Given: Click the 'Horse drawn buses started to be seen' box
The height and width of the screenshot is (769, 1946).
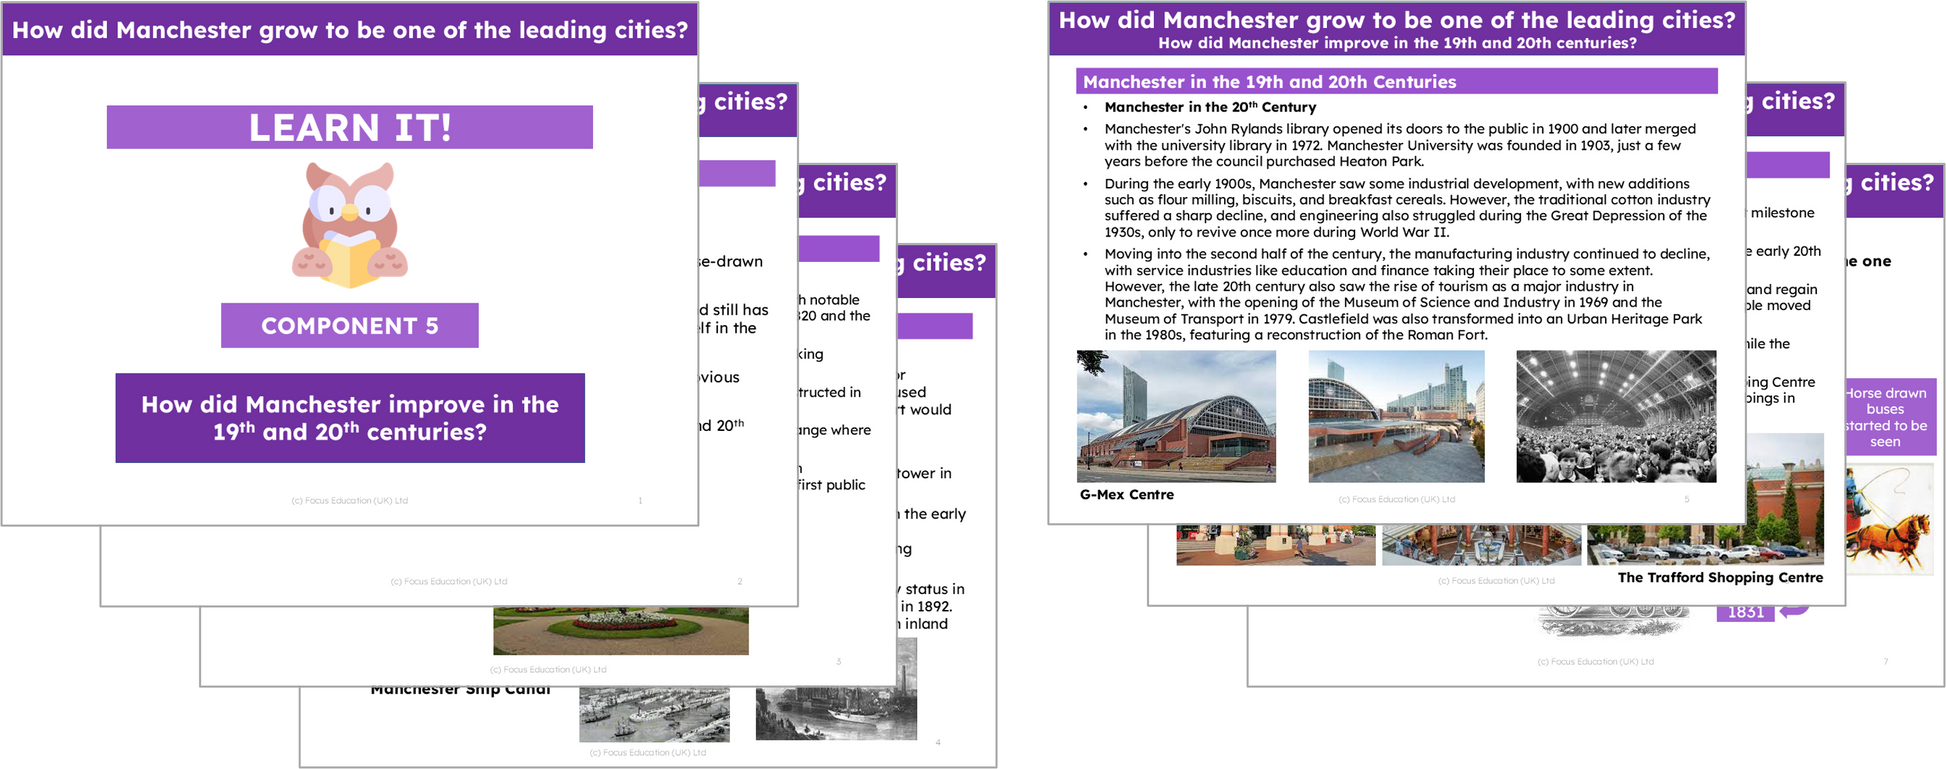Looking at the screenshot, I should tap(1890, 417).
